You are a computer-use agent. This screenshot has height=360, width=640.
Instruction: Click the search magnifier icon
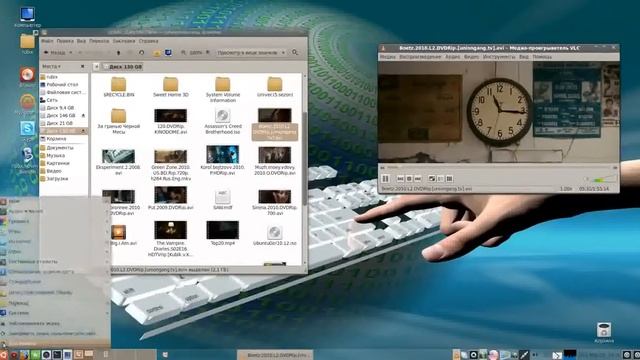tap(295, 52)
